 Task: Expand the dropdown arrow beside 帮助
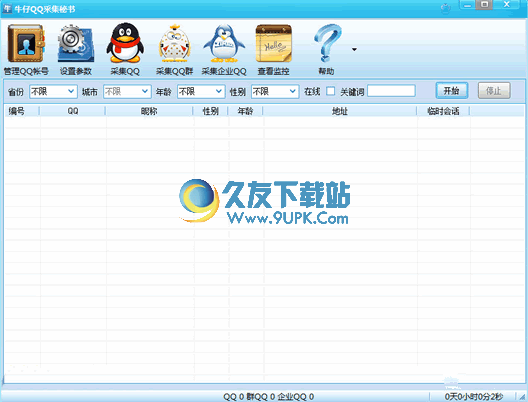pos(354,49)
